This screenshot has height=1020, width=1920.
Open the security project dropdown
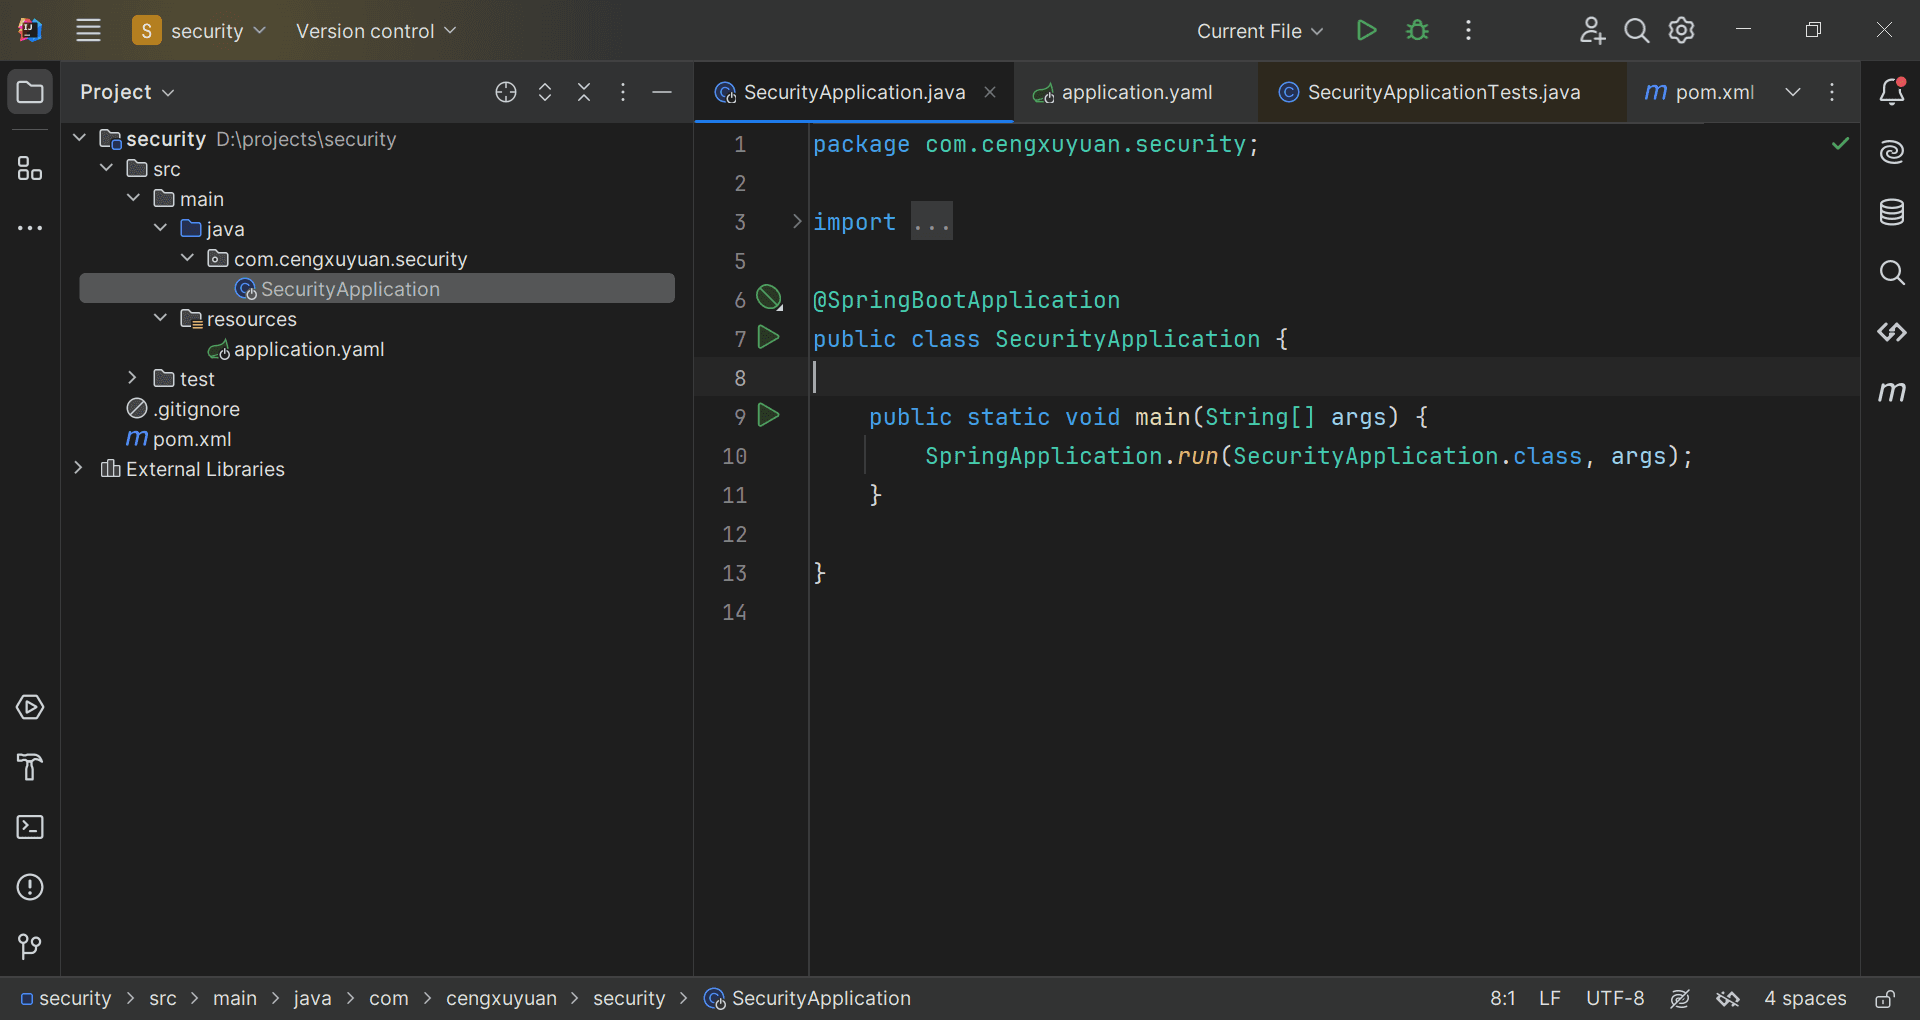pyautogui.click(x=200, y=30)
